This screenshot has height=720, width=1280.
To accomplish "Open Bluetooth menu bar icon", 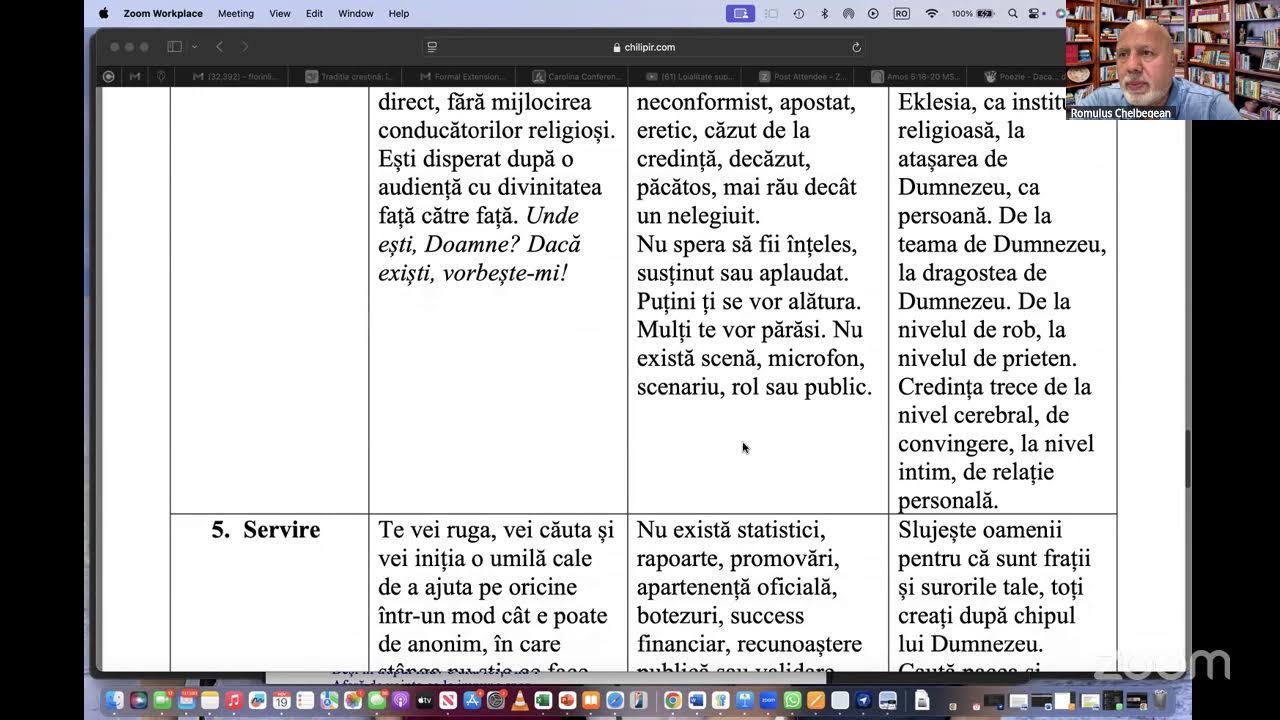I will (824, 13).
